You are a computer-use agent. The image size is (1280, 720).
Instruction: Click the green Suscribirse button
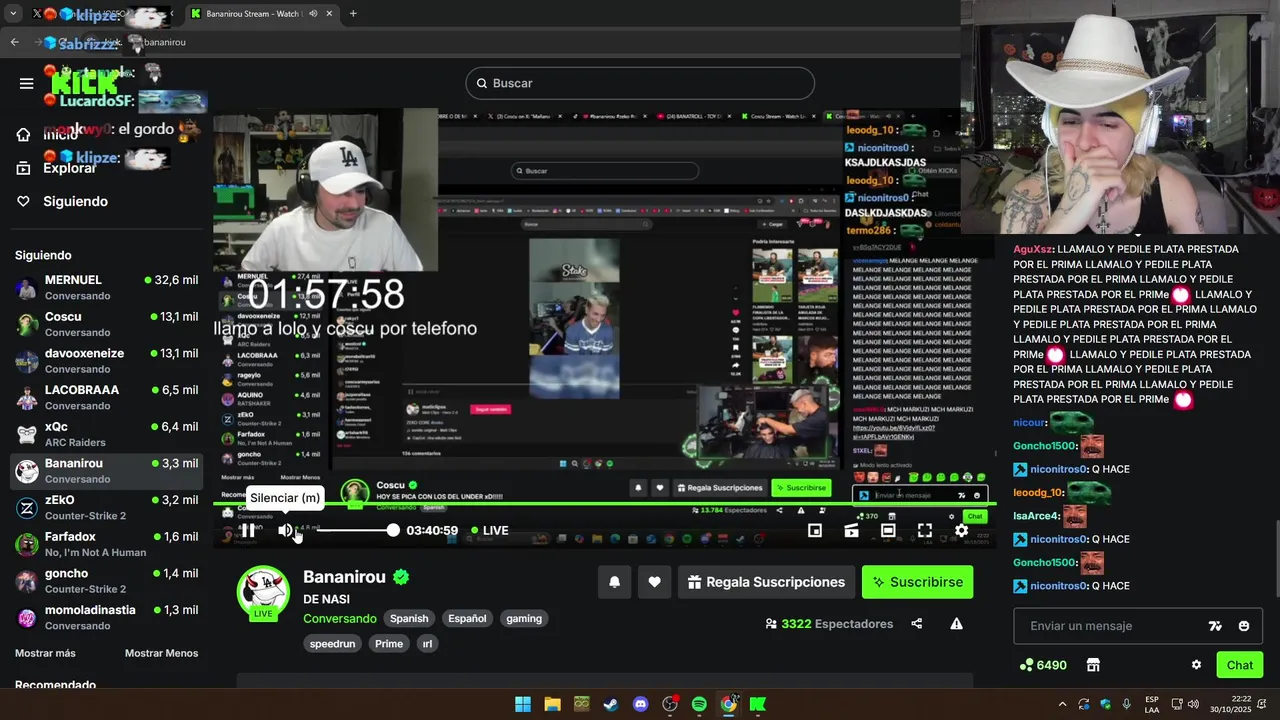917,582
